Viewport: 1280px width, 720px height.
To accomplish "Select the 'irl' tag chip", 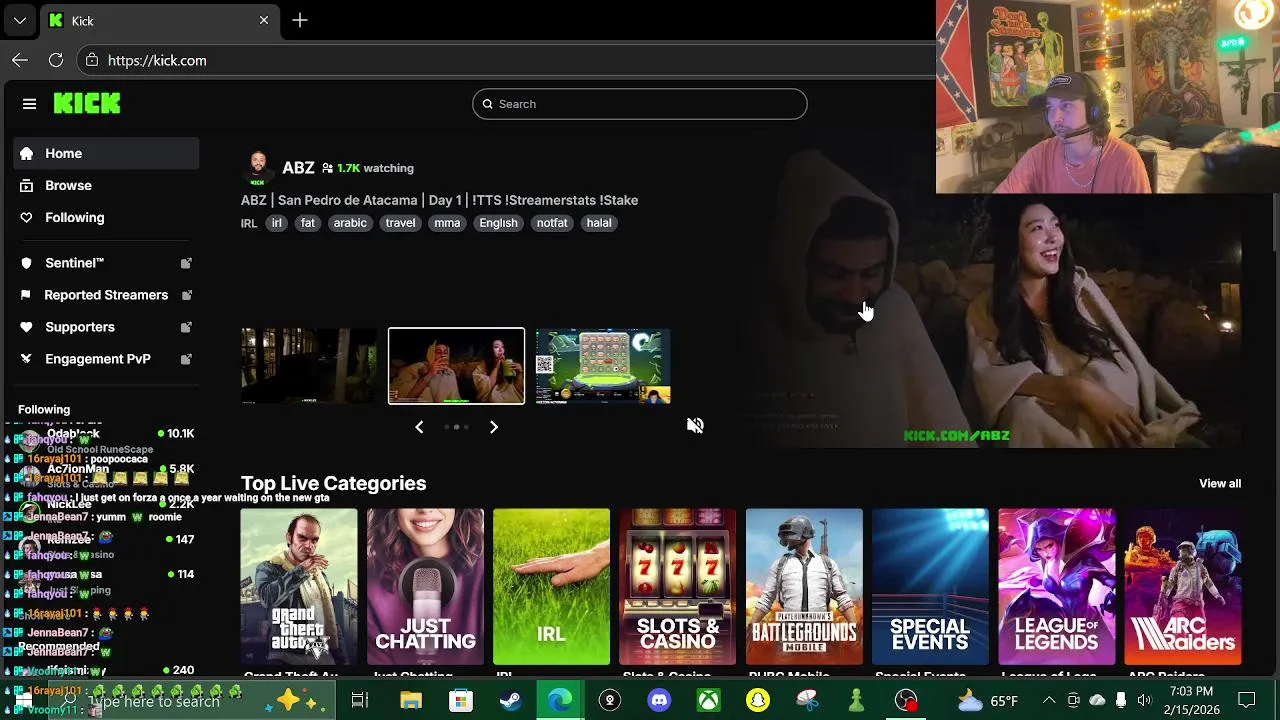I will (277, 223).
